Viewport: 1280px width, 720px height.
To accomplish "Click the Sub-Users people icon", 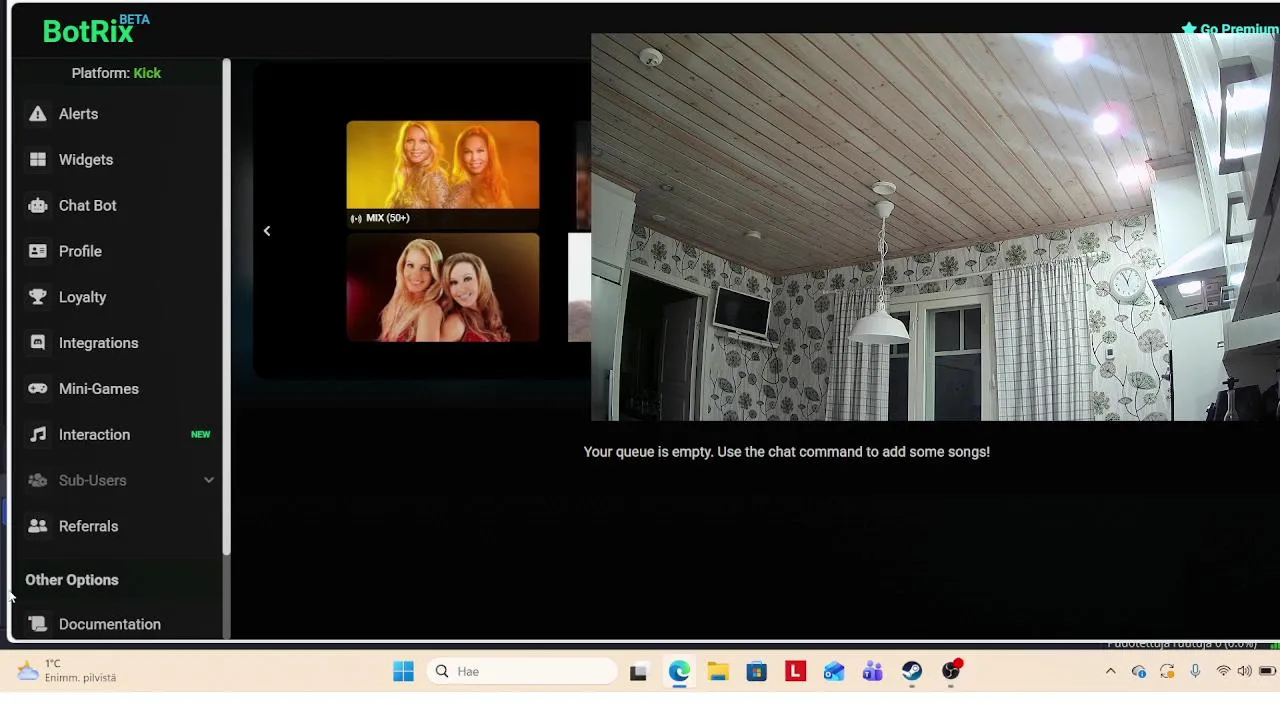I will [38, 480].
